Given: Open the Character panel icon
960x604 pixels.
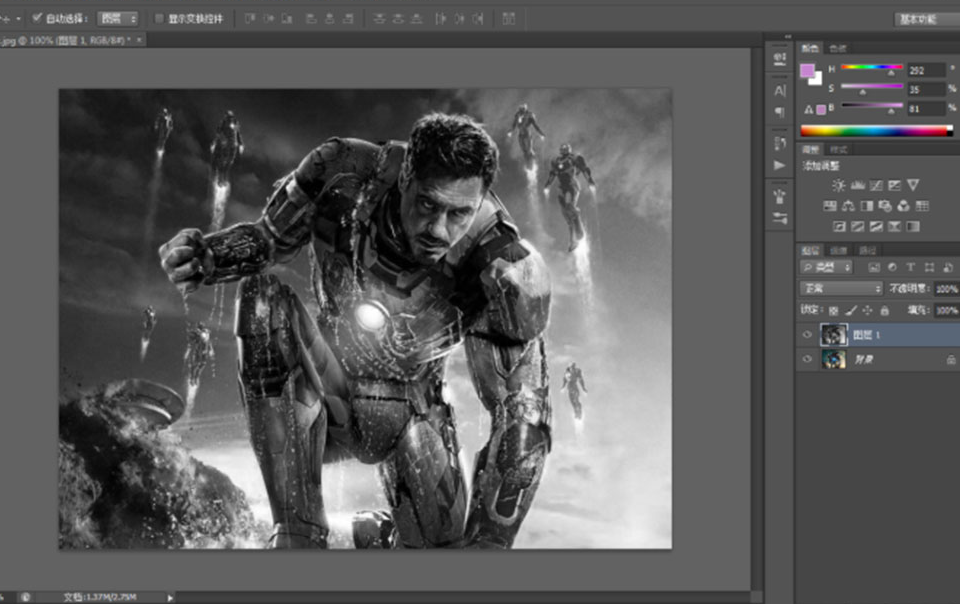Looking at the screenshot, I should click(x=780, y=90).
